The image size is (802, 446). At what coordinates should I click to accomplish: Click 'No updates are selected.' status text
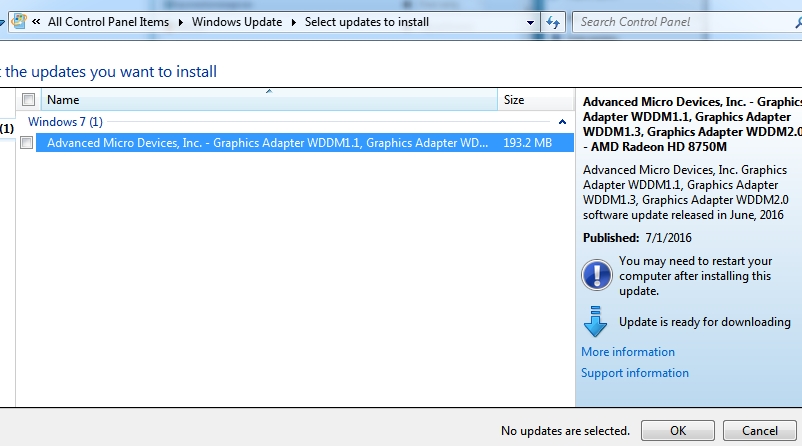(x=565, y=431)
